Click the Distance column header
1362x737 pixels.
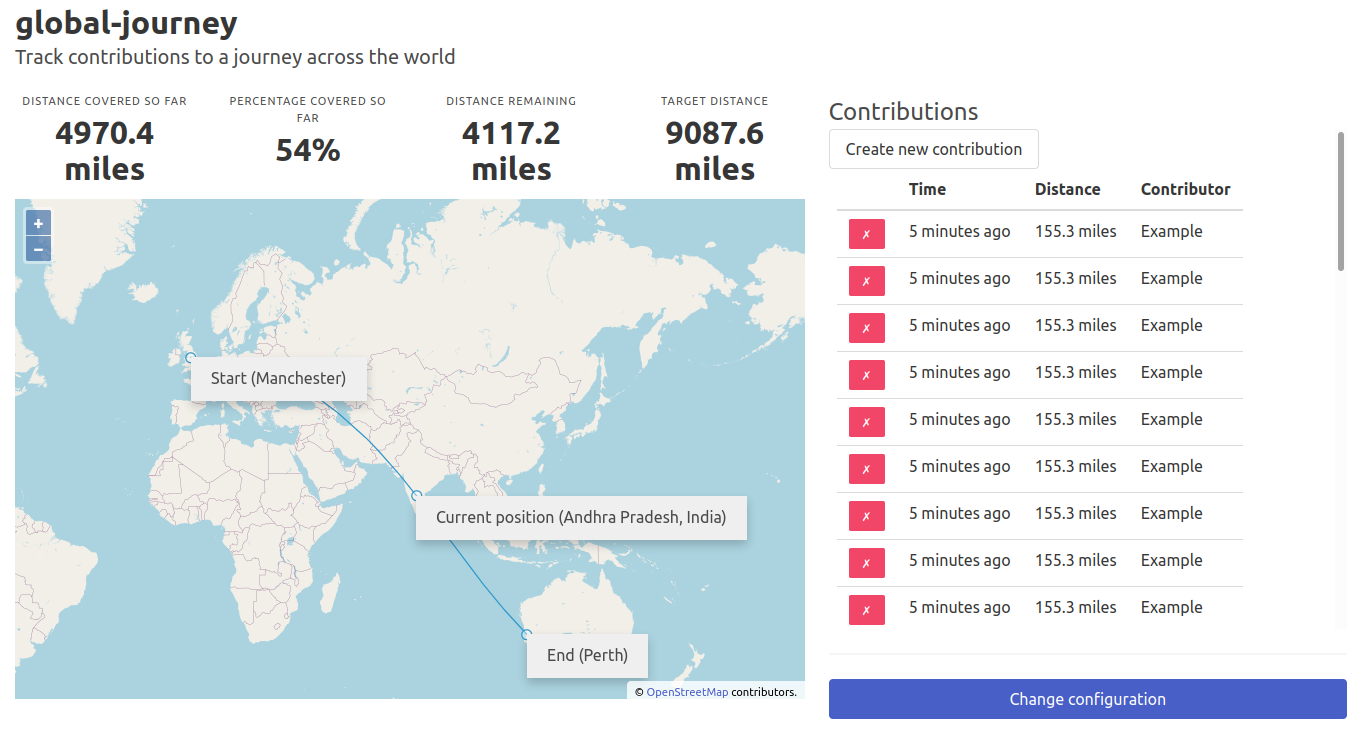1067,189
